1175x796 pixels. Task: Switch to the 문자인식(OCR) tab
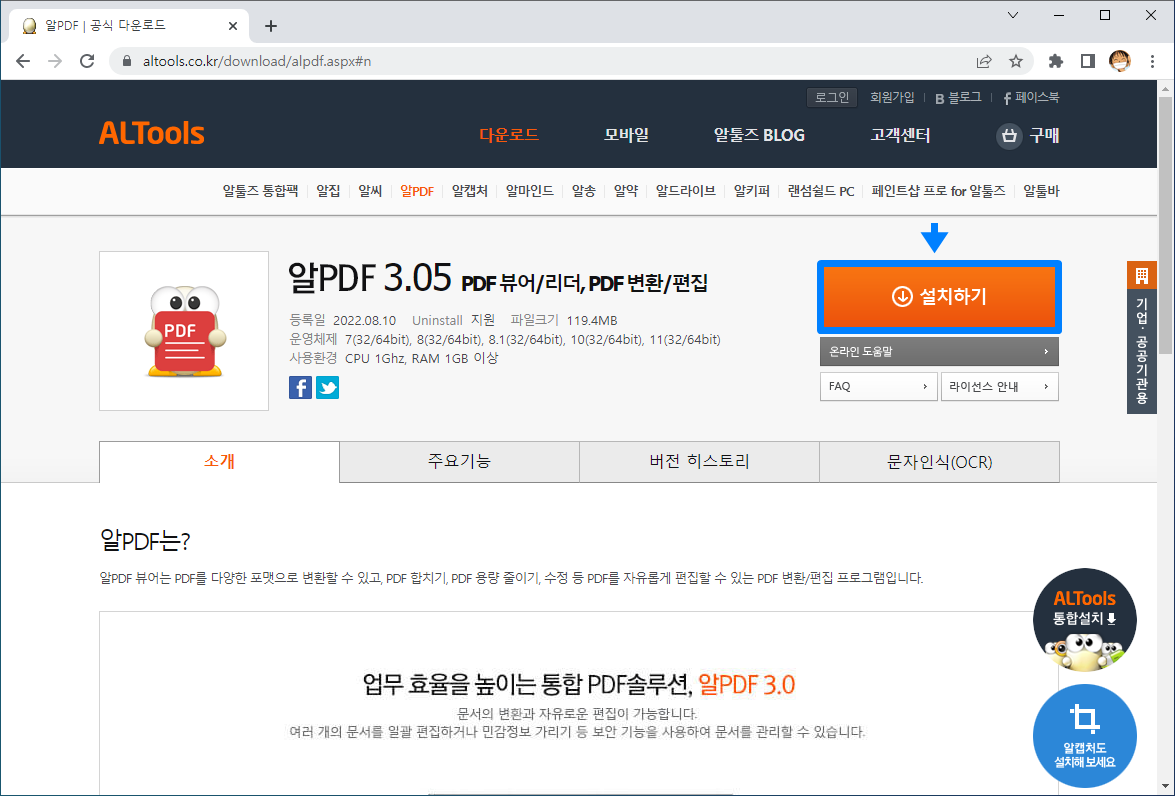[x=940, y=462]
